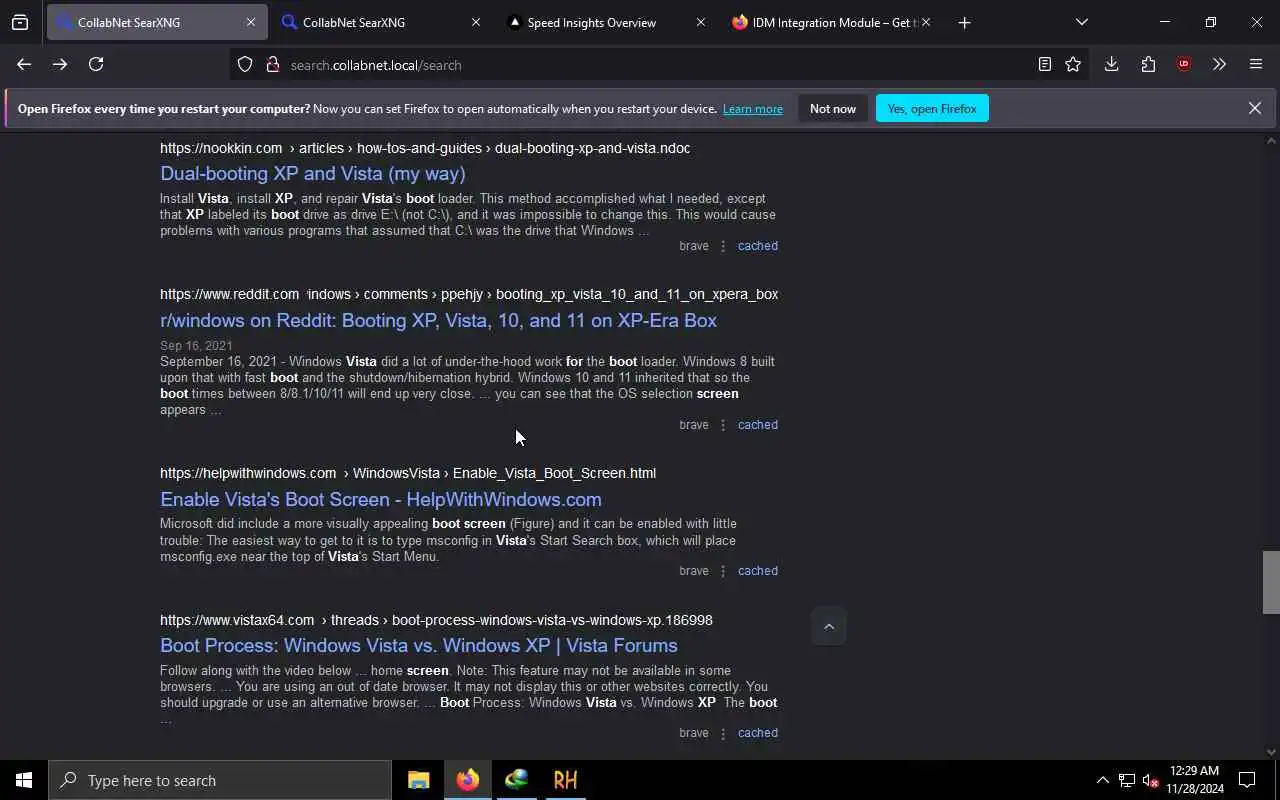Reload the current page
The height and width of the screenshot is (800, 1280).
[x=96, y=64]
